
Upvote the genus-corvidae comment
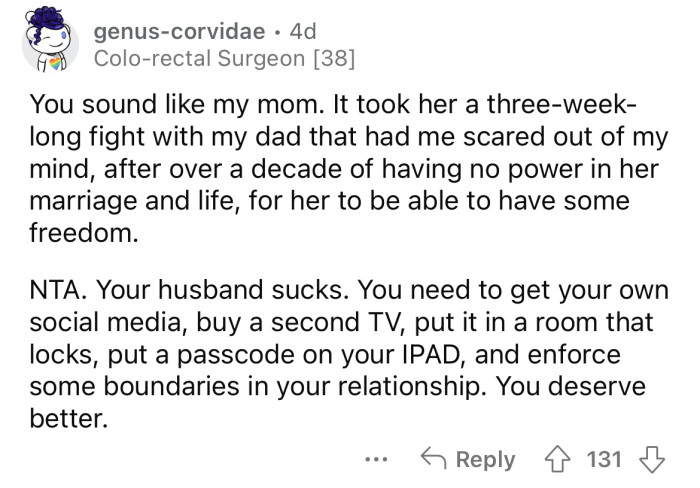[557, 459]
